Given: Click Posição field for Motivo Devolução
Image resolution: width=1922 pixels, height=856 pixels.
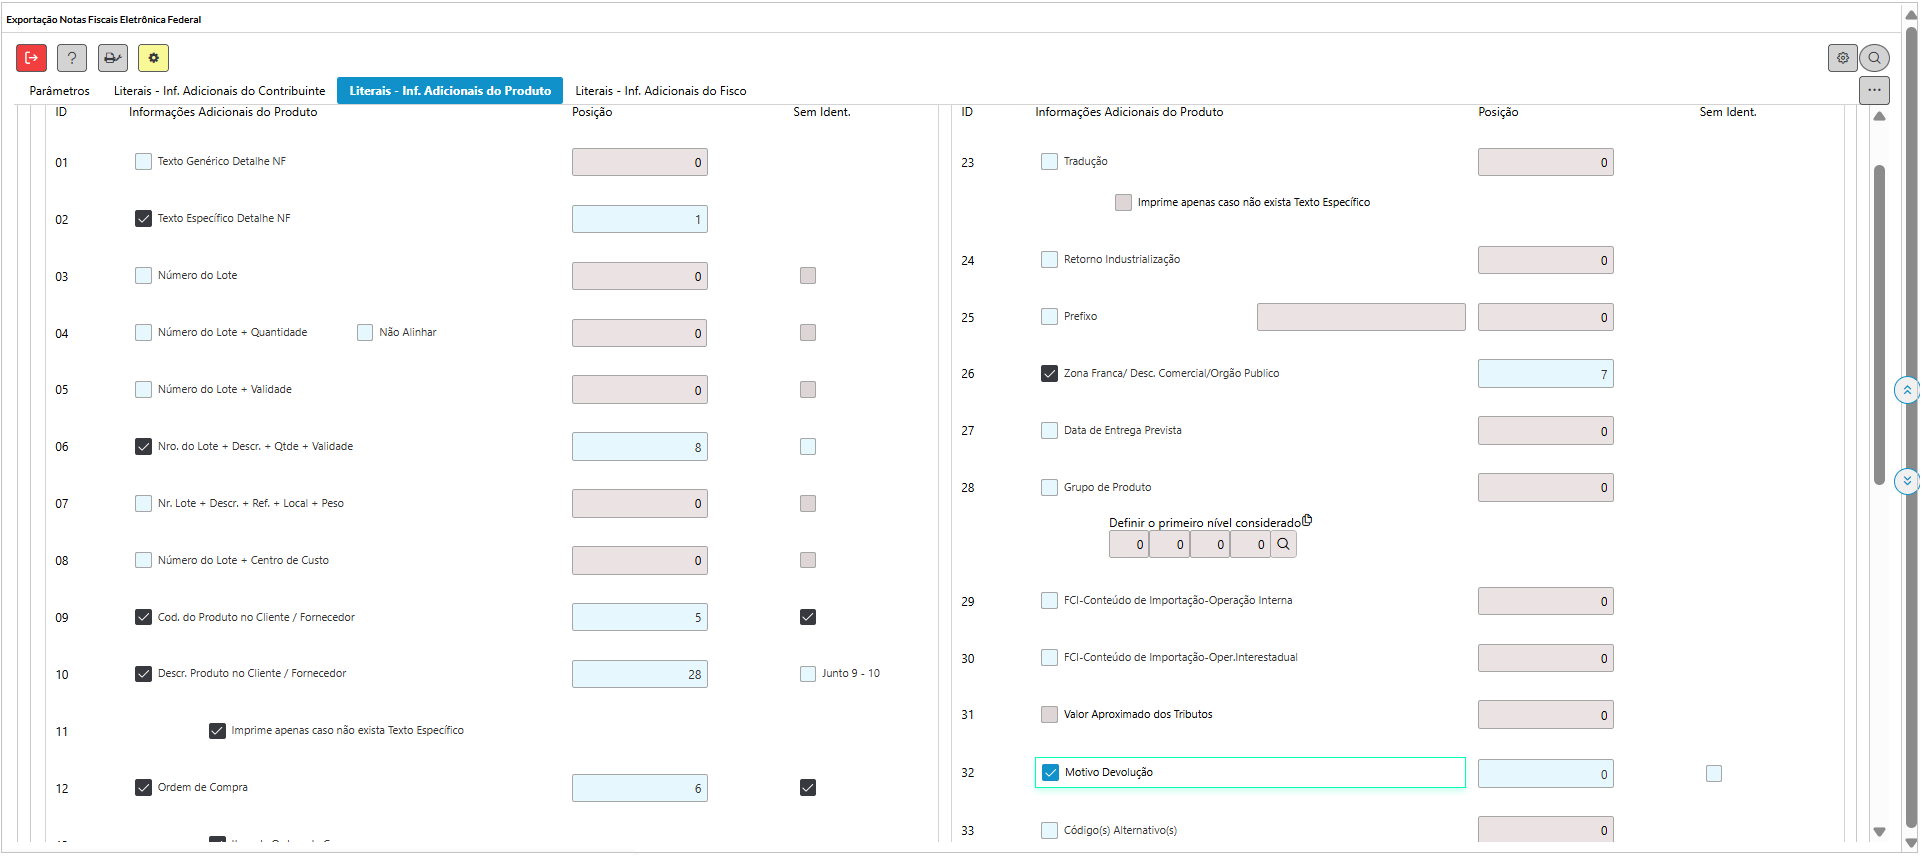Looking at the screenshot, I should click(x=1545, y=774).
